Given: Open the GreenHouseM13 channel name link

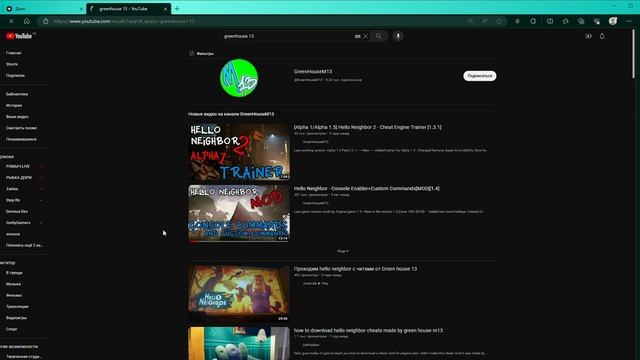Looking at the screenshot, I should tap(313, 71).
